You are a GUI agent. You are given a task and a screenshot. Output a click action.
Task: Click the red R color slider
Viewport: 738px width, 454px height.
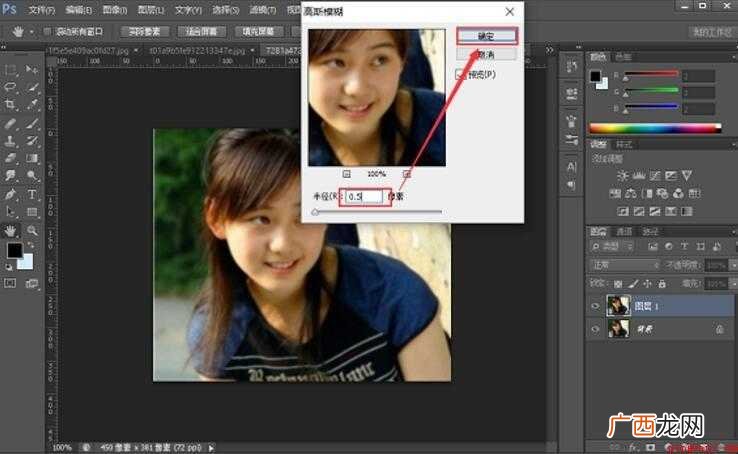(651, 74)
